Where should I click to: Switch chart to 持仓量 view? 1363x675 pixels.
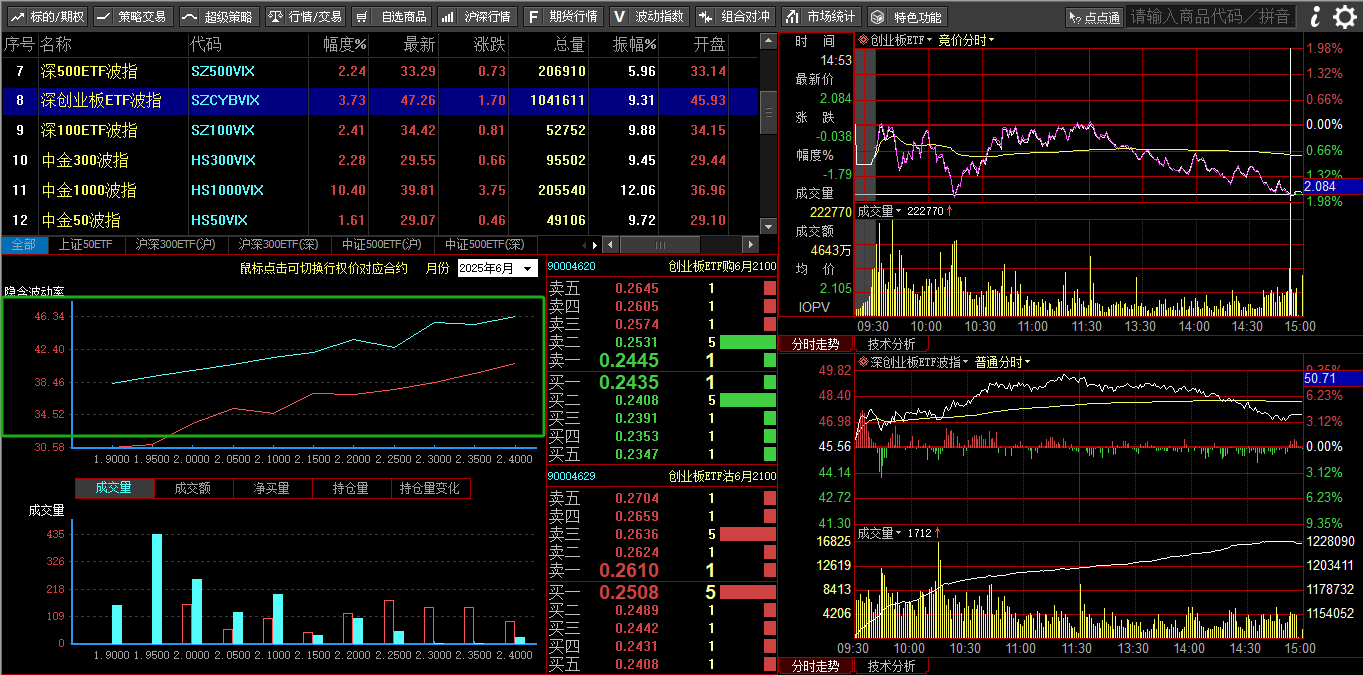pos(350,488)
